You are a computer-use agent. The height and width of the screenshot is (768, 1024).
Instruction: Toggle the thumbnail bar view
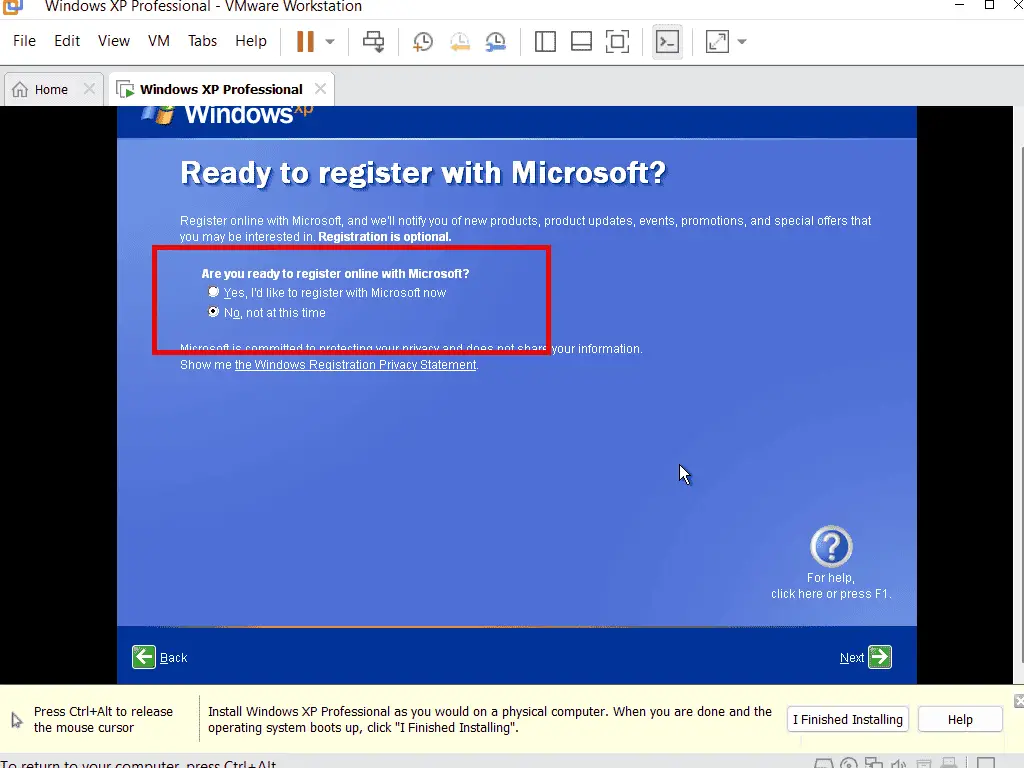581,42
